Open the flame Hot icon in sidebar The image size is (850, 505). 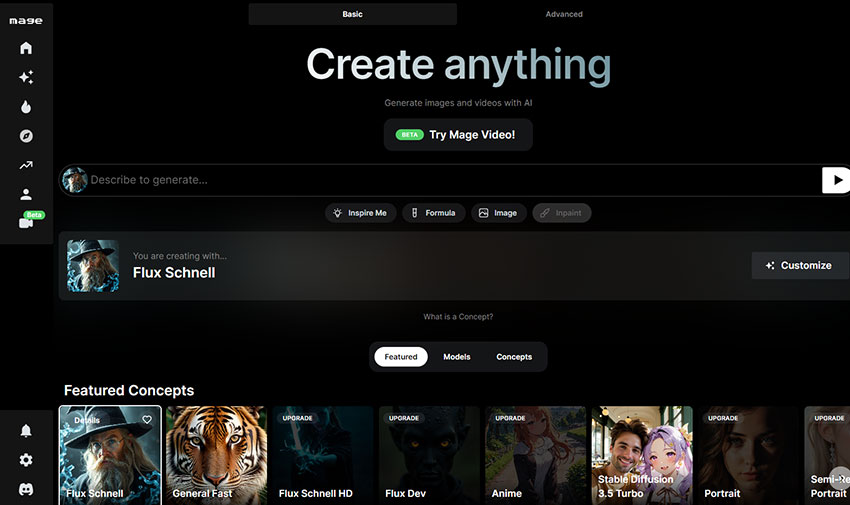point(25,107)
